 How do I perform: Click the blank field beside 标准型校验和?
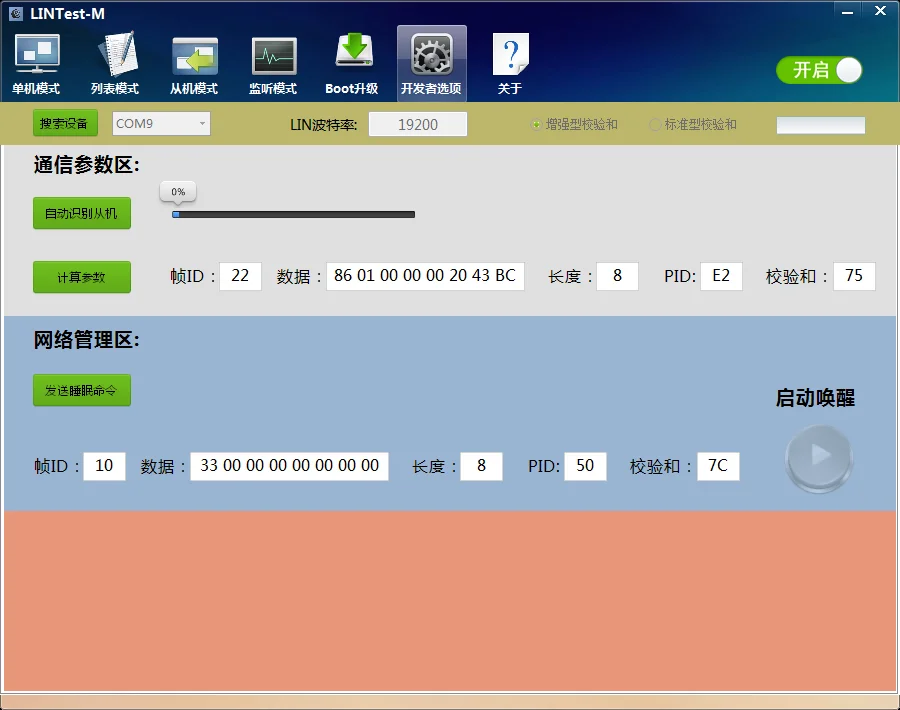821,125
